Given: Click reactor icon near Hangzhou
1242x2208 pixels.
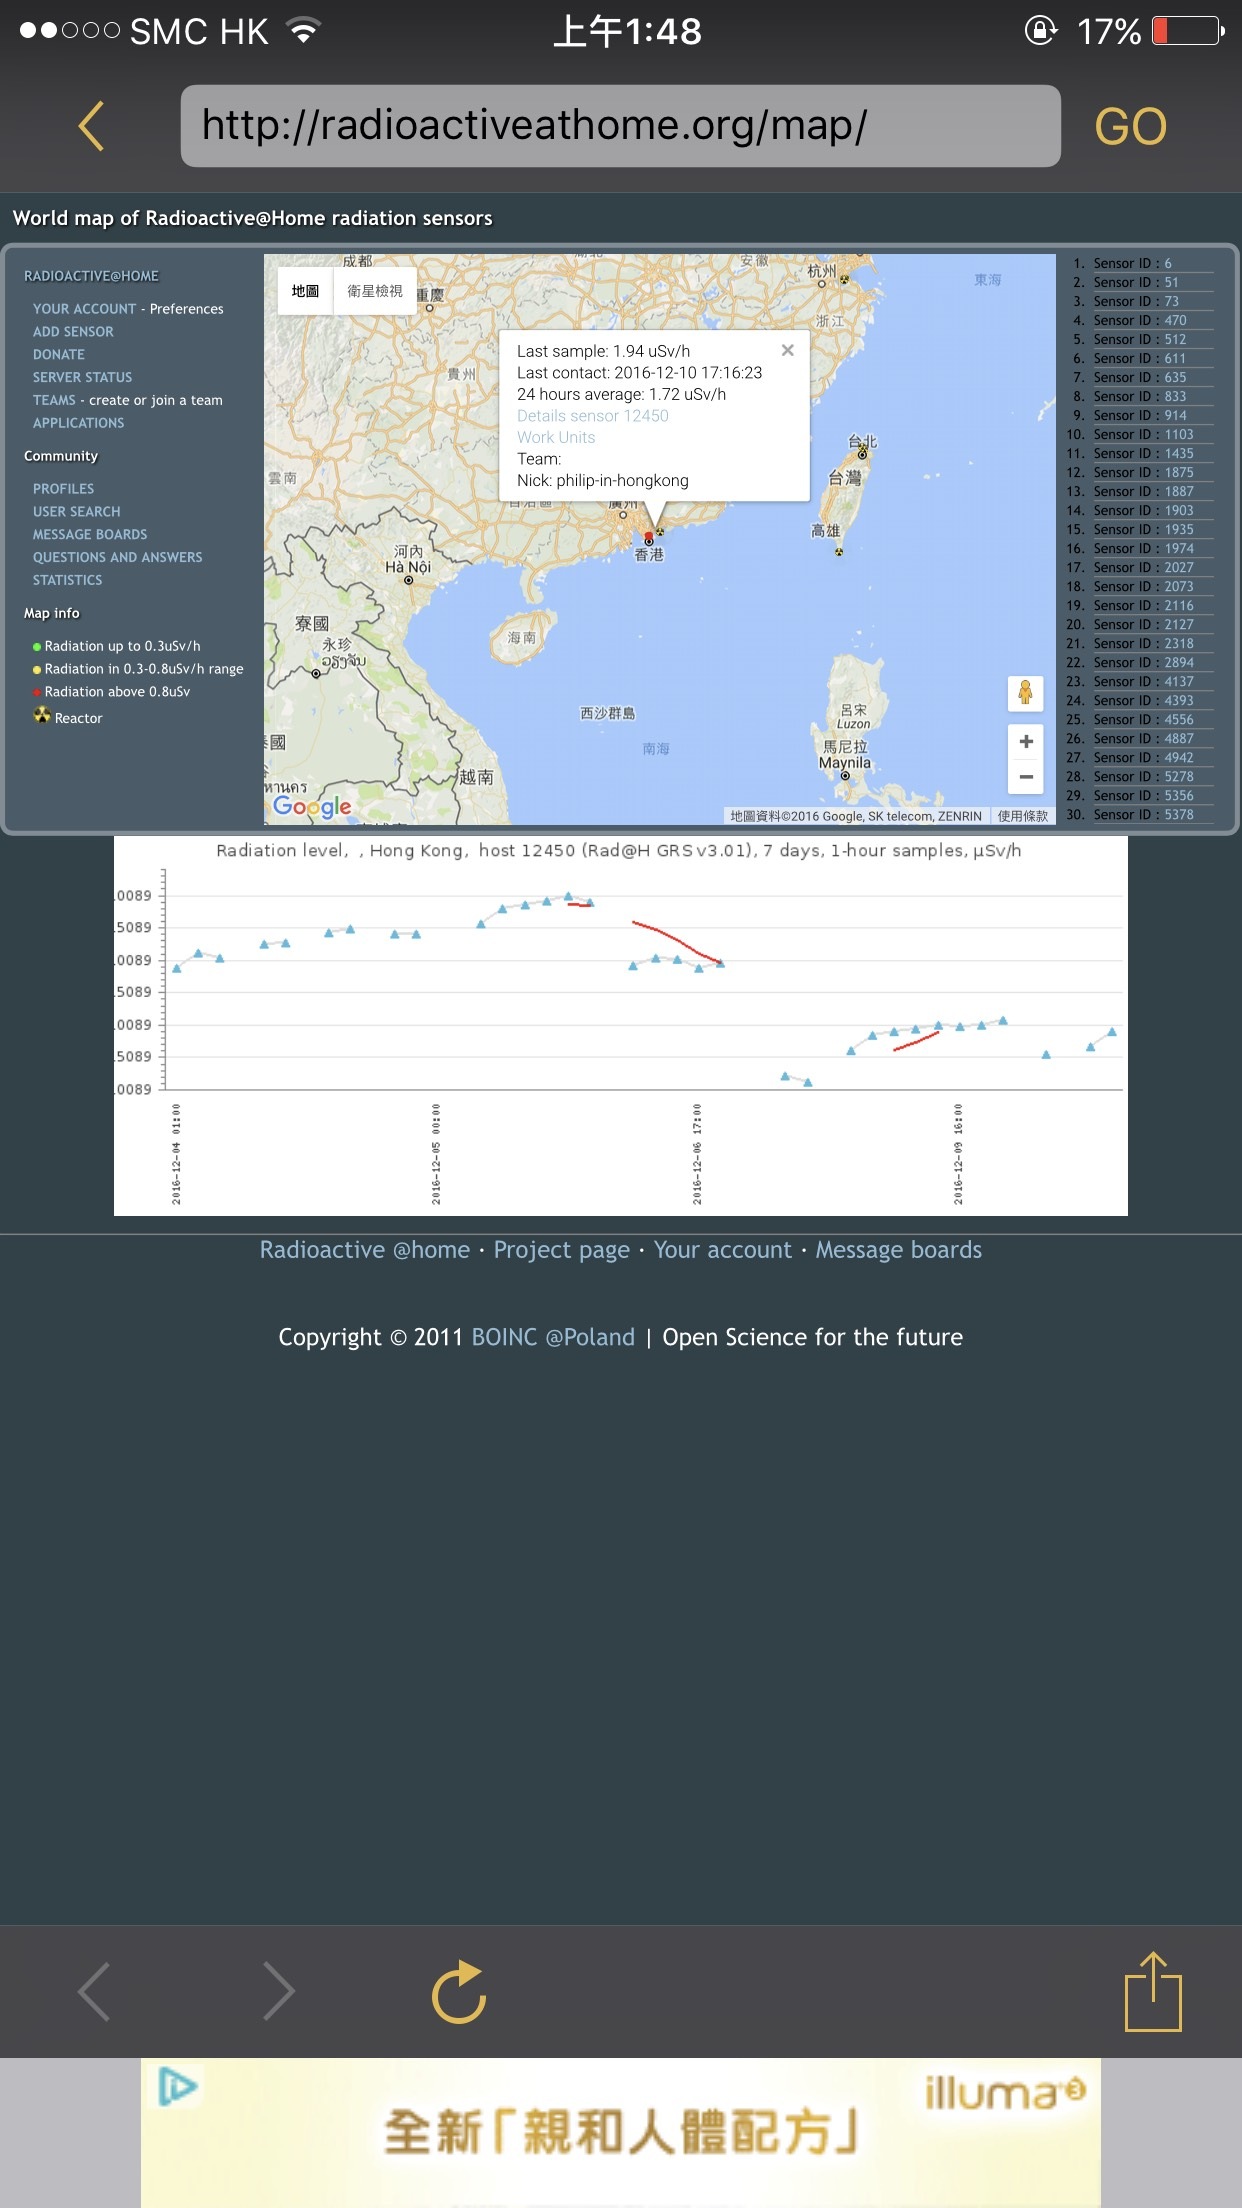Looking at the screenshot, I should 844,279.
